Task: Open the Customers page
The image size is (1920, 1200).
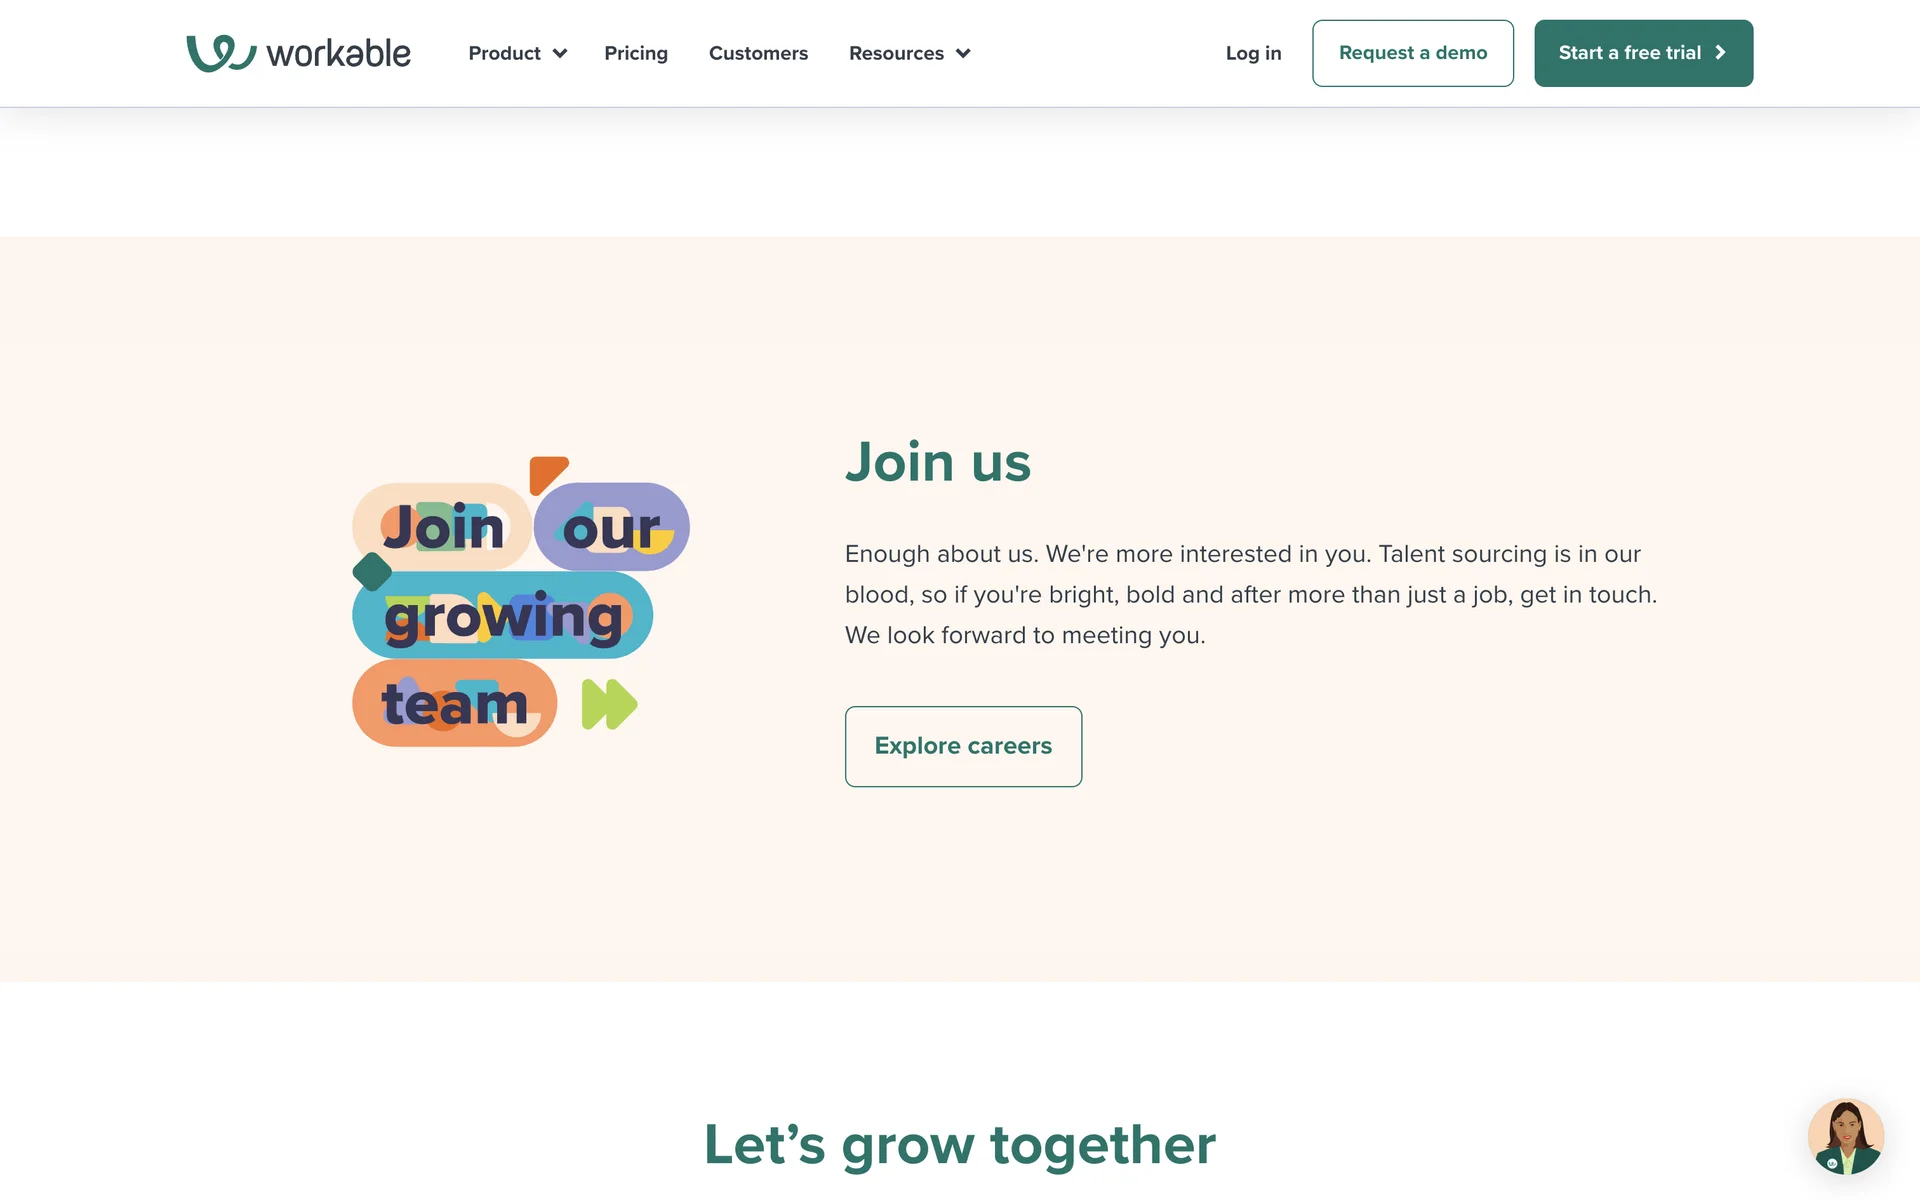Action: click(758, 53)
